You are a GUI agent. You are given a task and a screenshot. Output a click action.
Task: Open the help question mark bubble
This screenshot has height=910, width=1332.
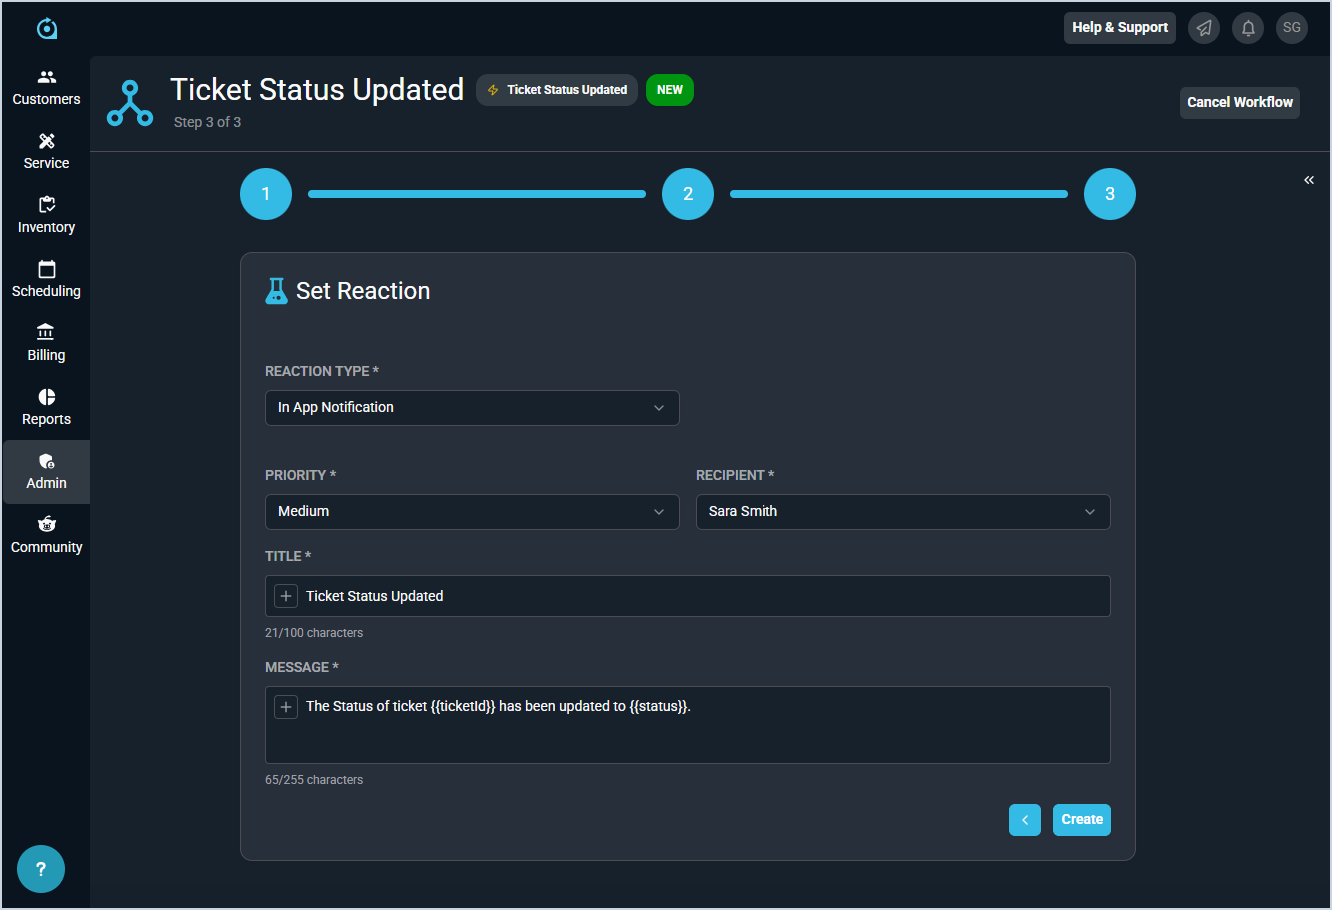(41, 869)
